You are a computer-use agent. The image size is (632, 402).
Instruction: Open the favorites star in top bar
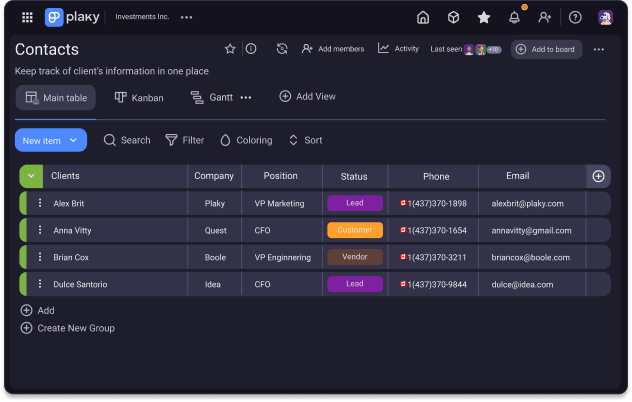484,17
